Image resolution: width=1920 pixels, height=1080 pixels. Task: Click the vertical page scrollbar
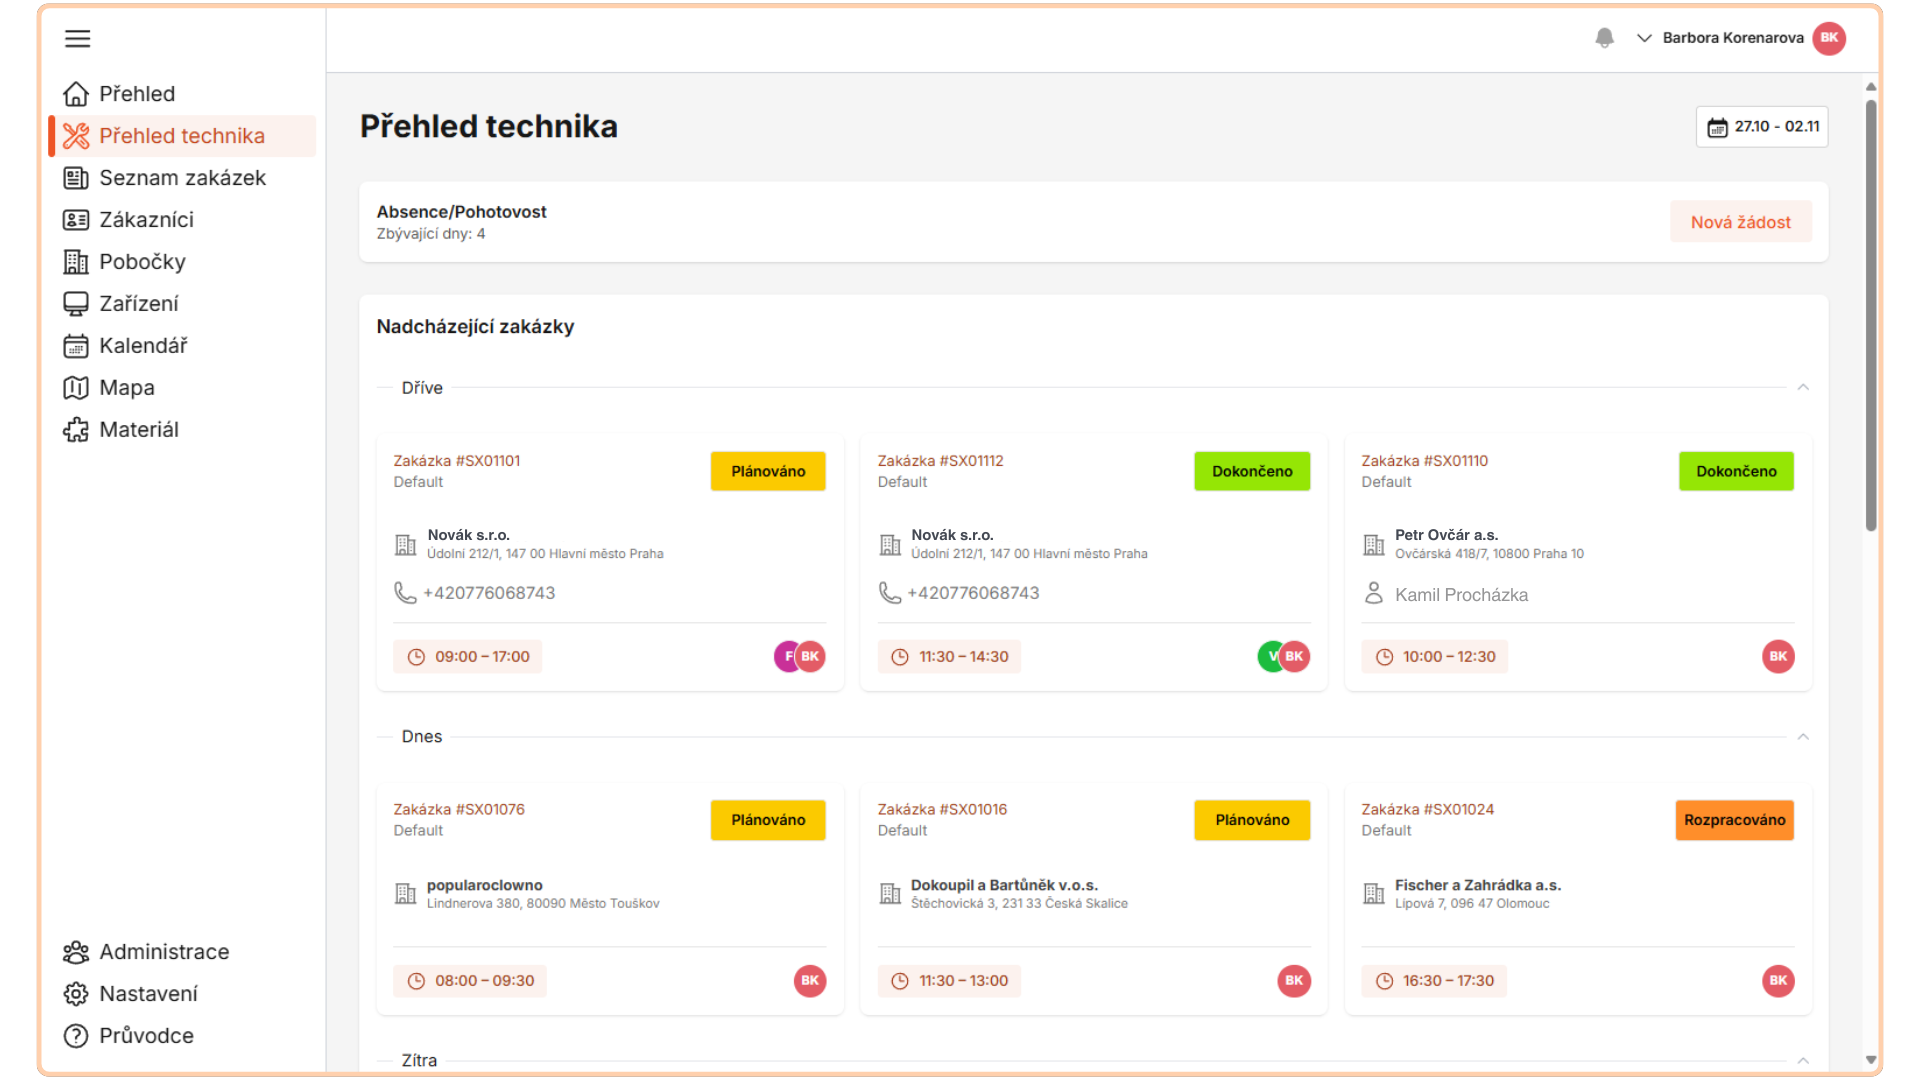[1870, 315]
